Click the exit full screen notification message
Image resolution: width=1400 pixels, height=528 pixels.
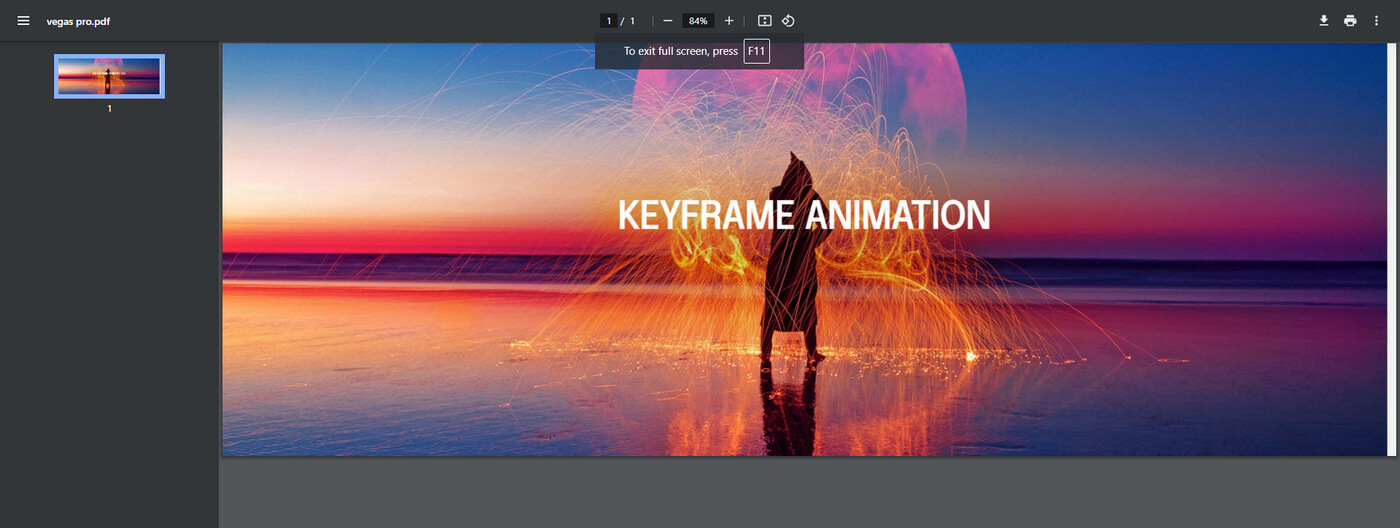[x=681, y=51]
